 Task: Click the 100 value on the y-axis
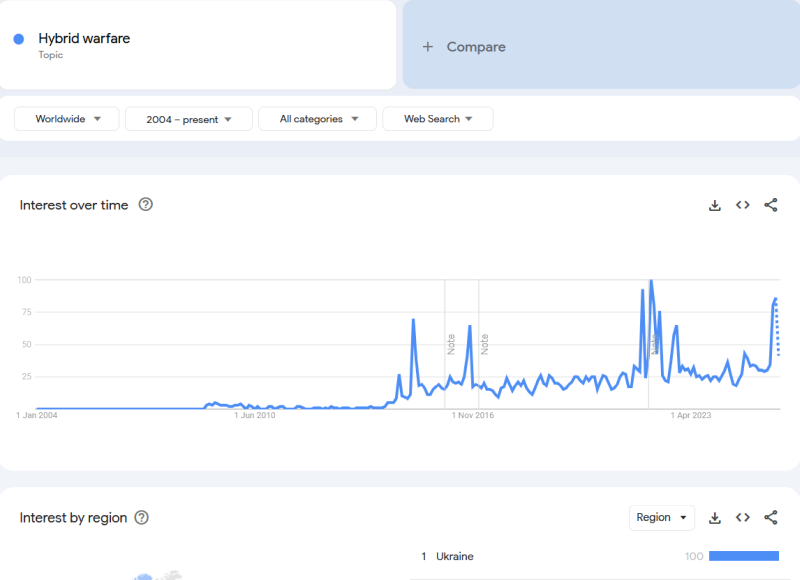point(24,280)
